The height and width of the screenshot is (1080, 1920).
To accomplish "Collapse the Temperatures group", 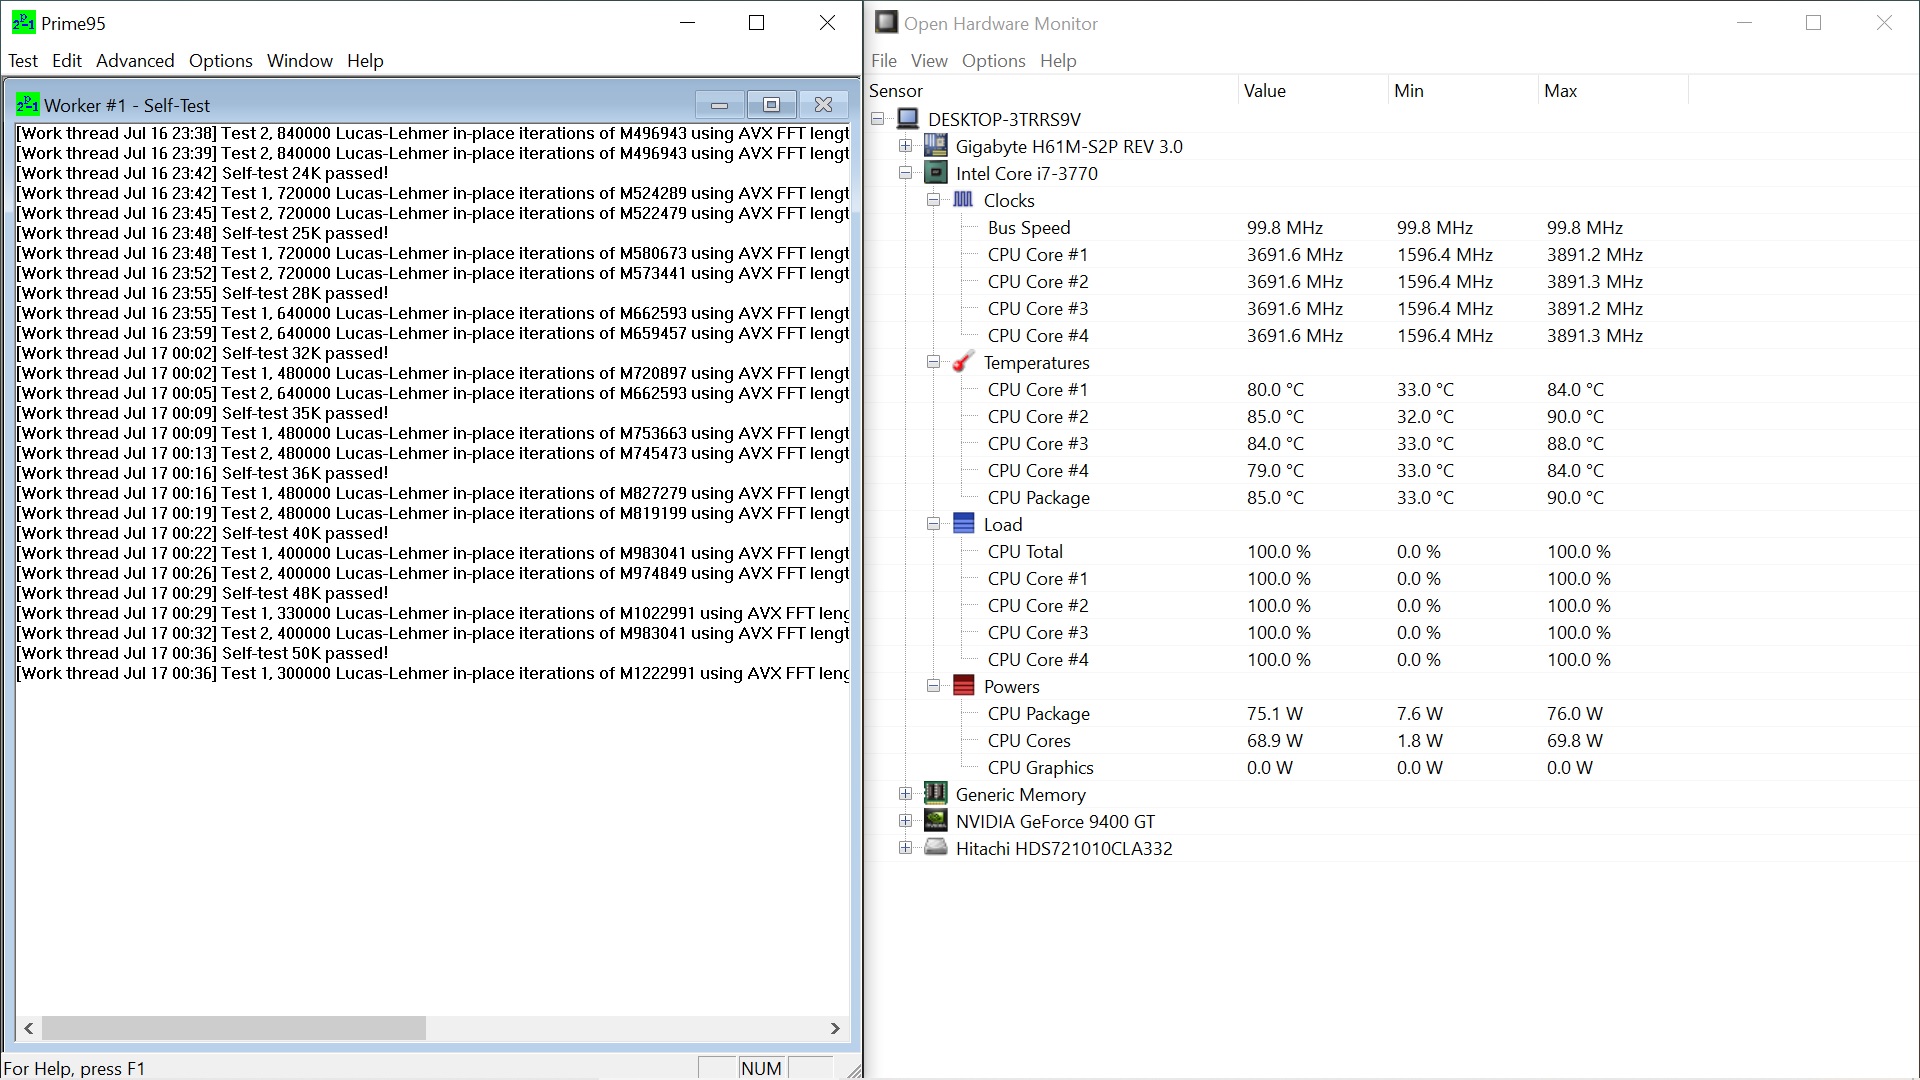I will coord(933,361).
